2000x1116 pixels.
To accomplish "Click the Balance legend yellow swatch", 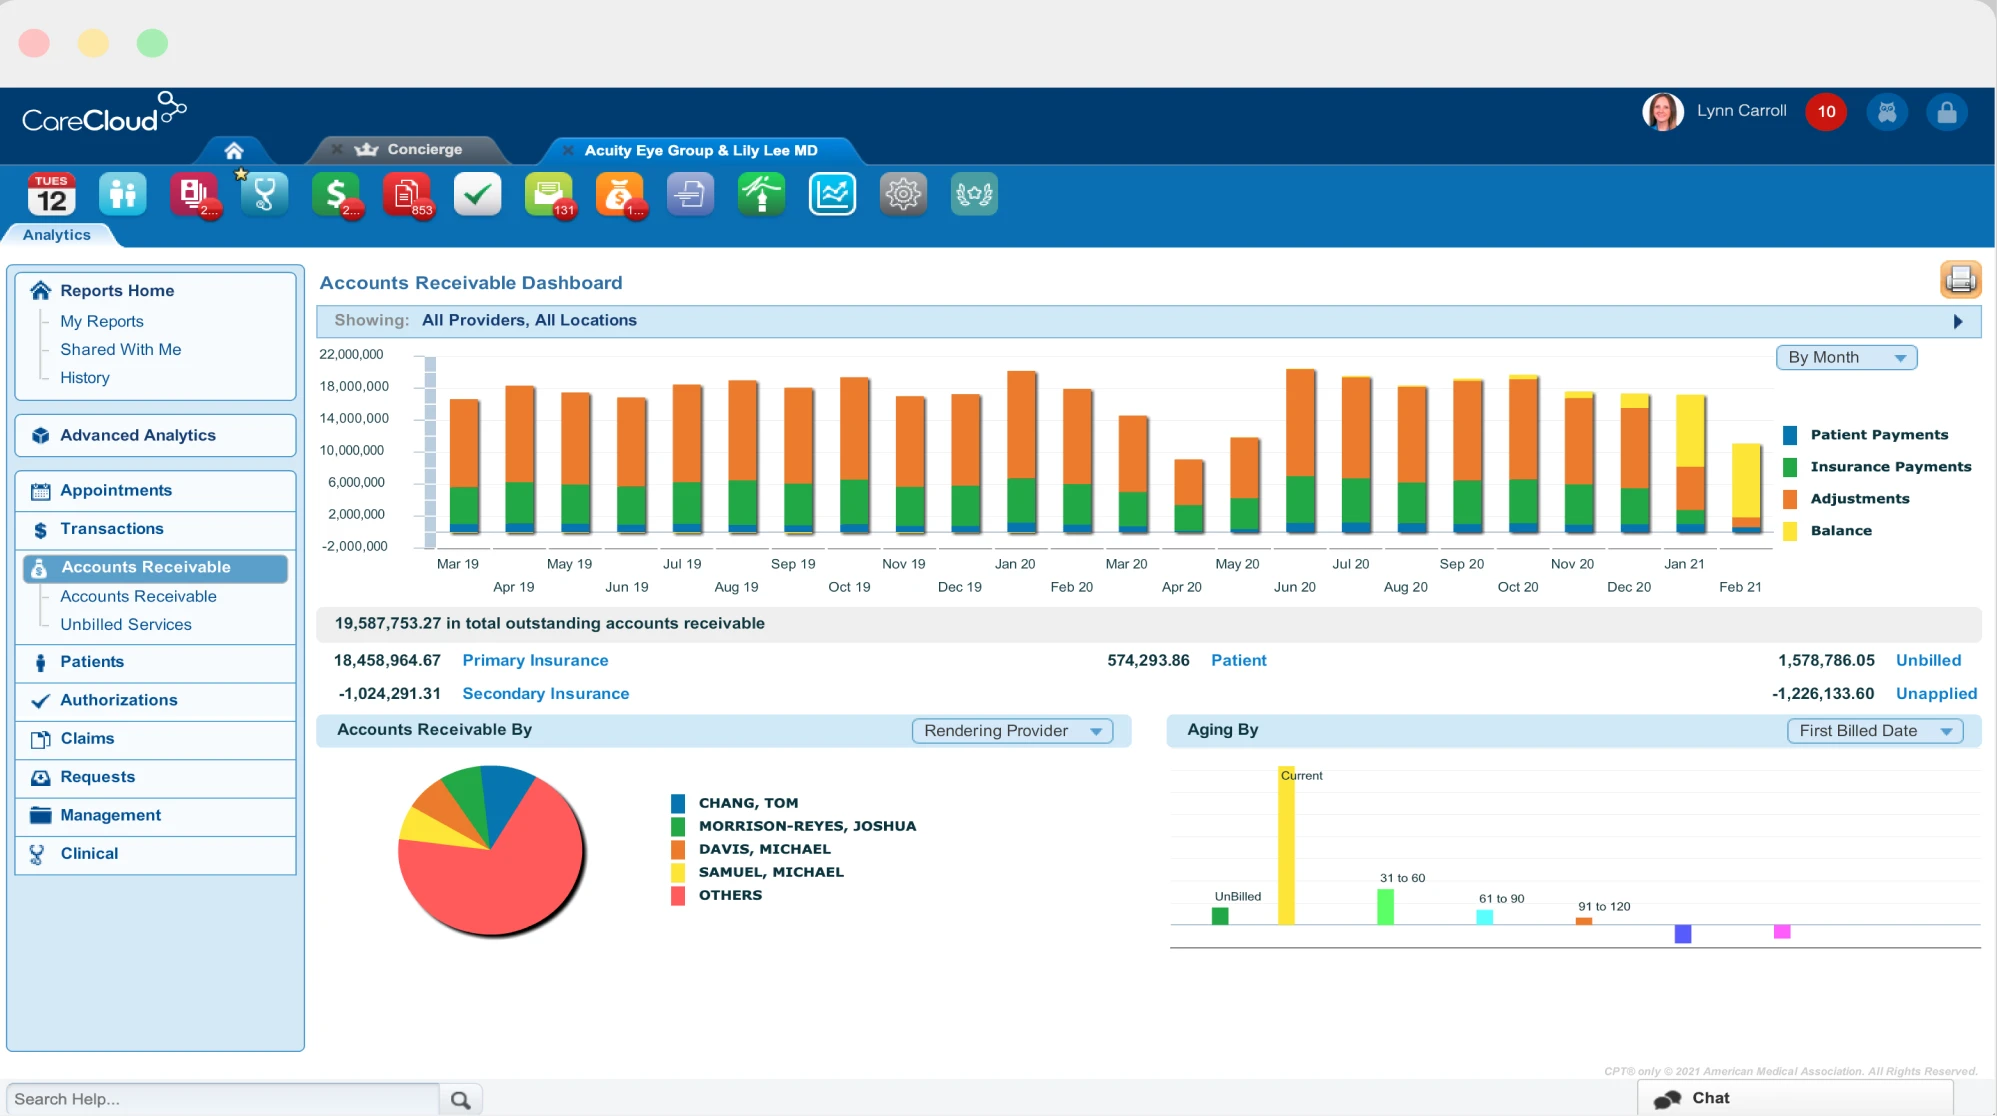I will point(1790,531).
